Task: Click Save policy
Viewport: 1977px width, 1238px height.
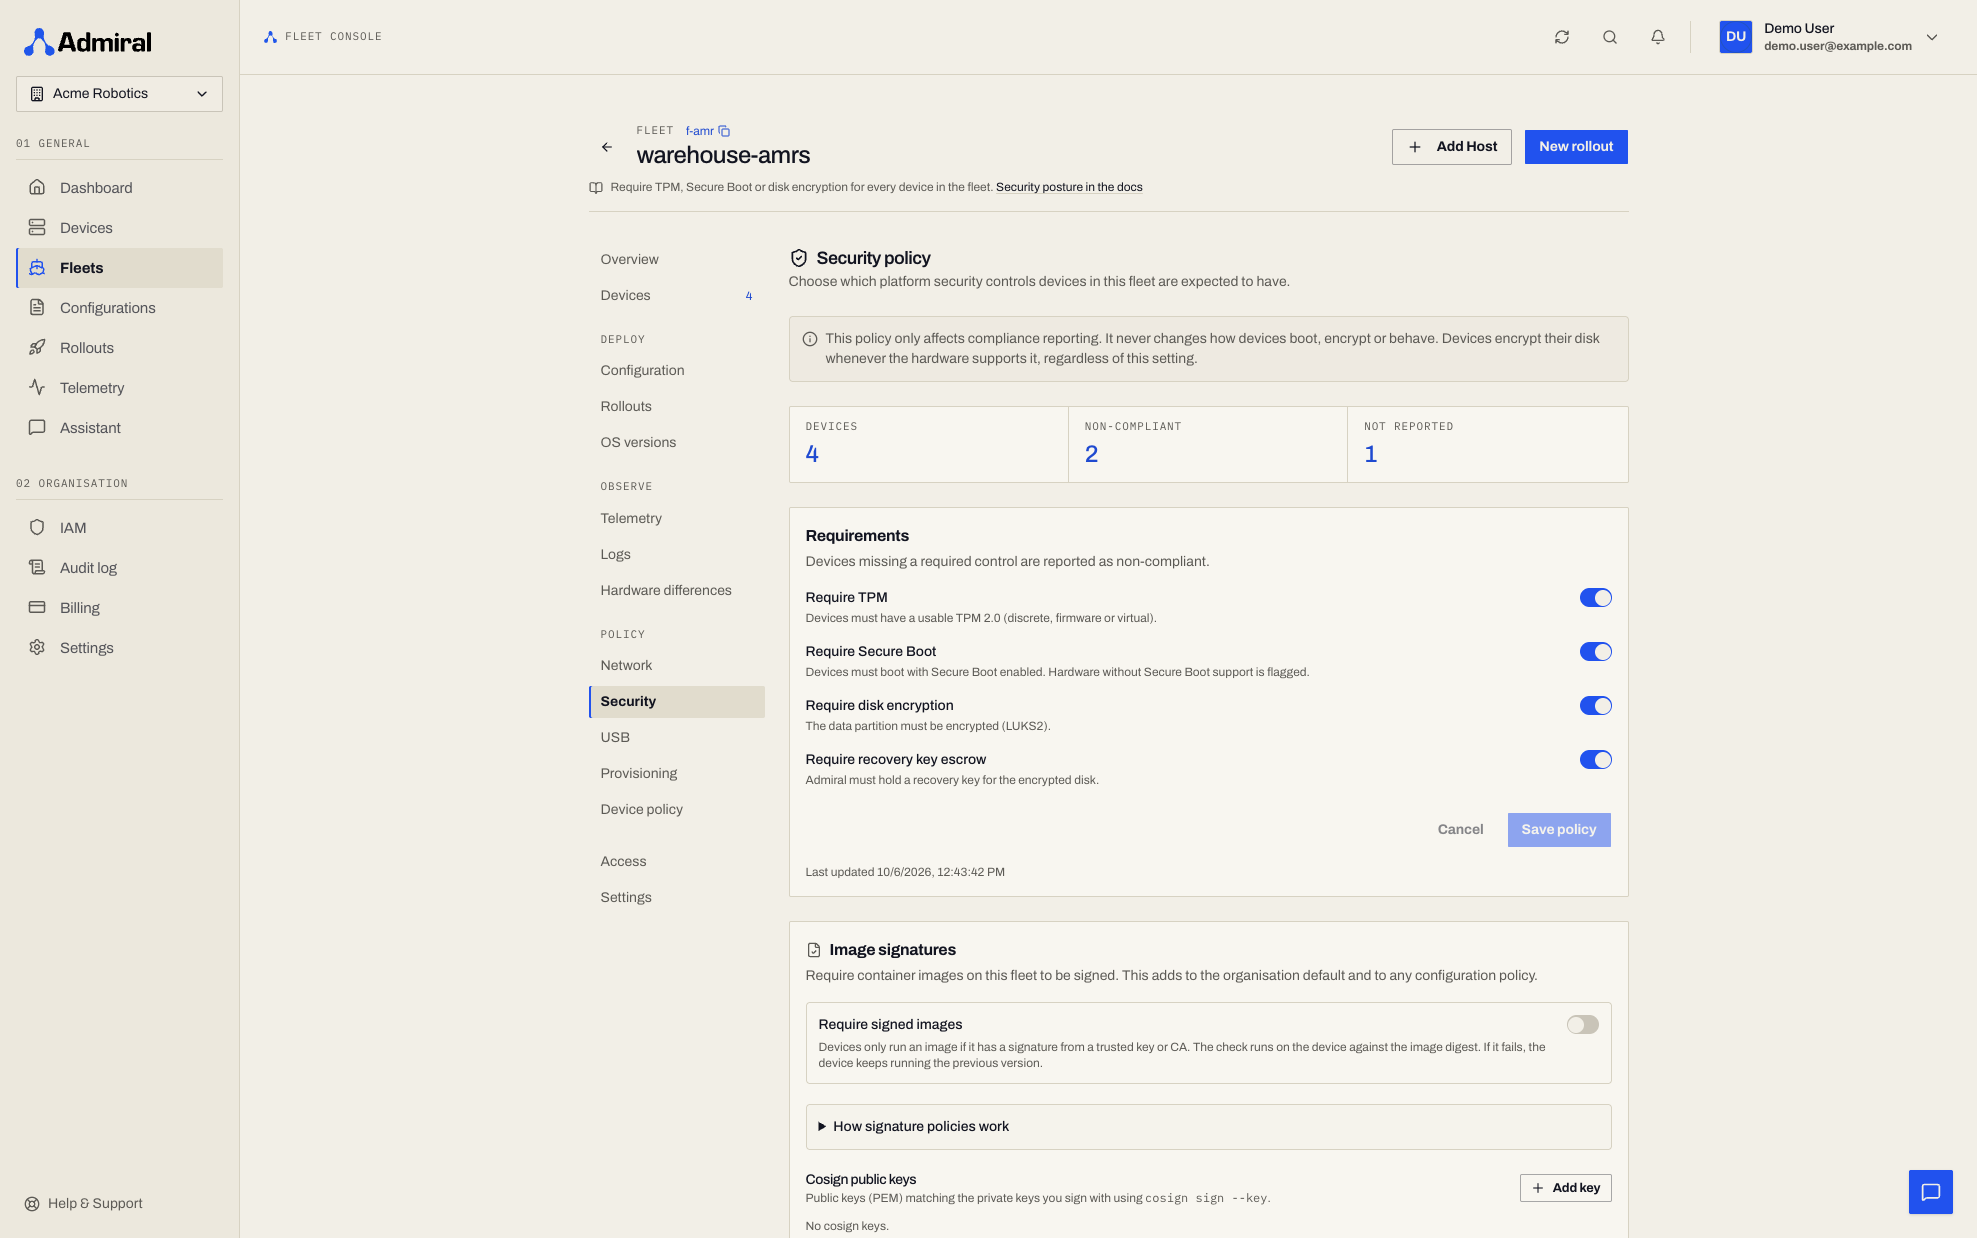Action: tap(1558, 830)
